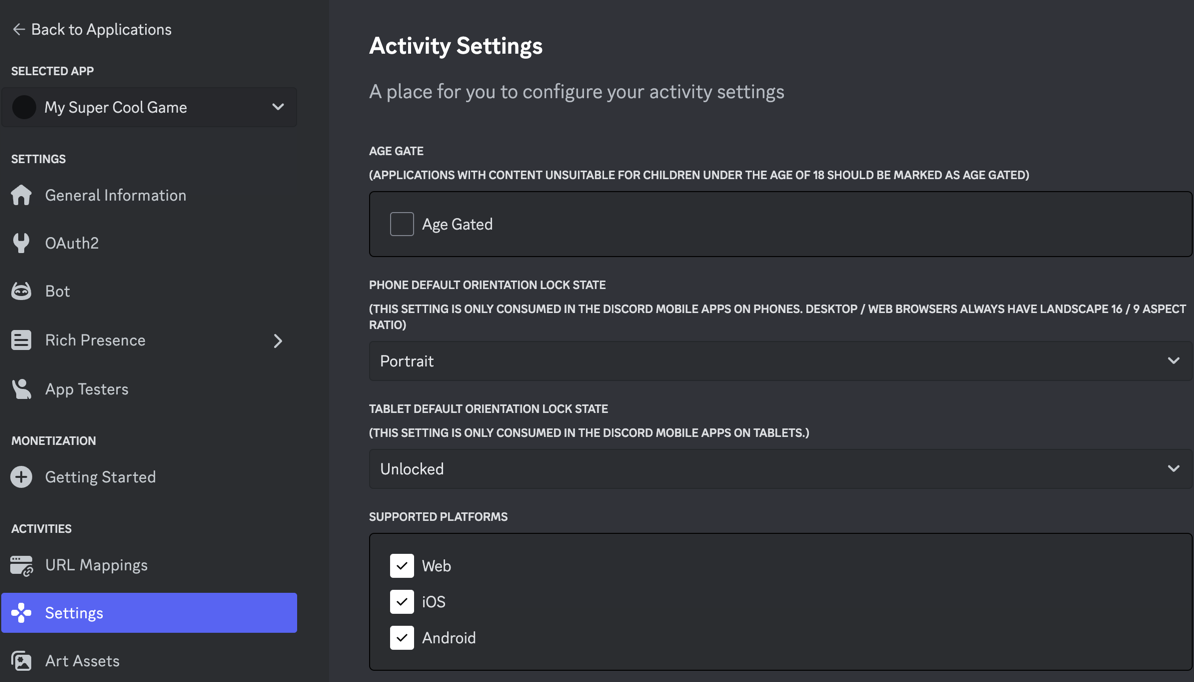Disable the Android platform checkbox
Viewport: 1194px width, 682px height.
click(402, 638)
